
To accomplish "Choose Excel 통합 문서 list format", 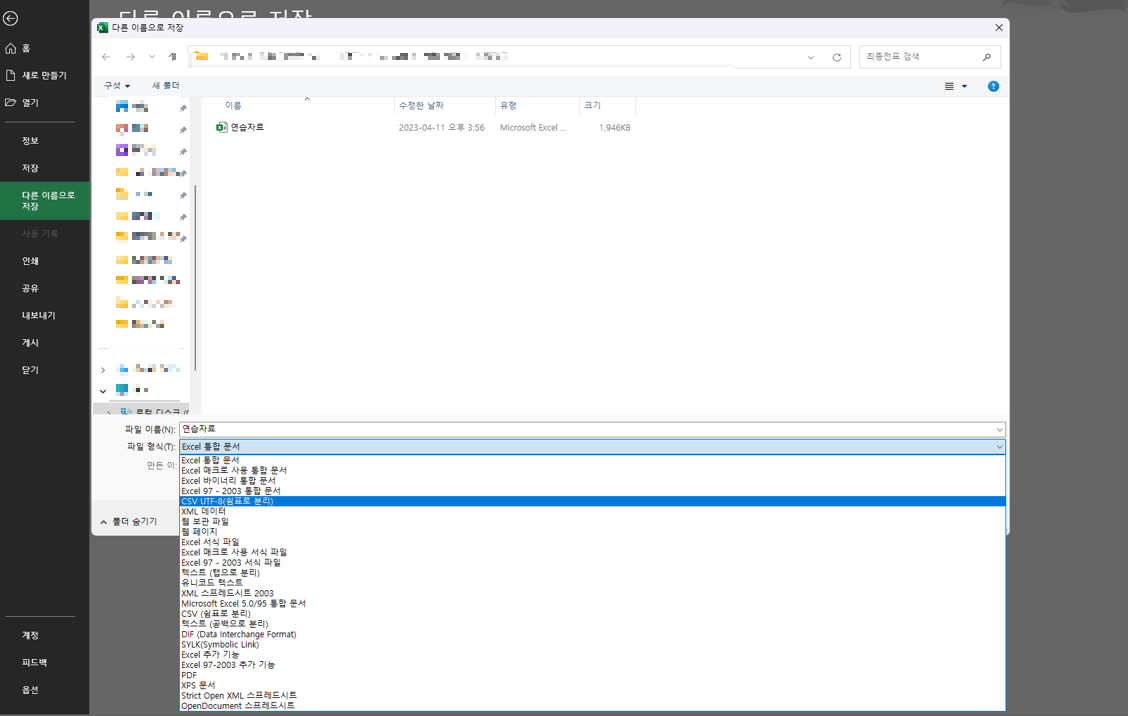I will (592, 461).
